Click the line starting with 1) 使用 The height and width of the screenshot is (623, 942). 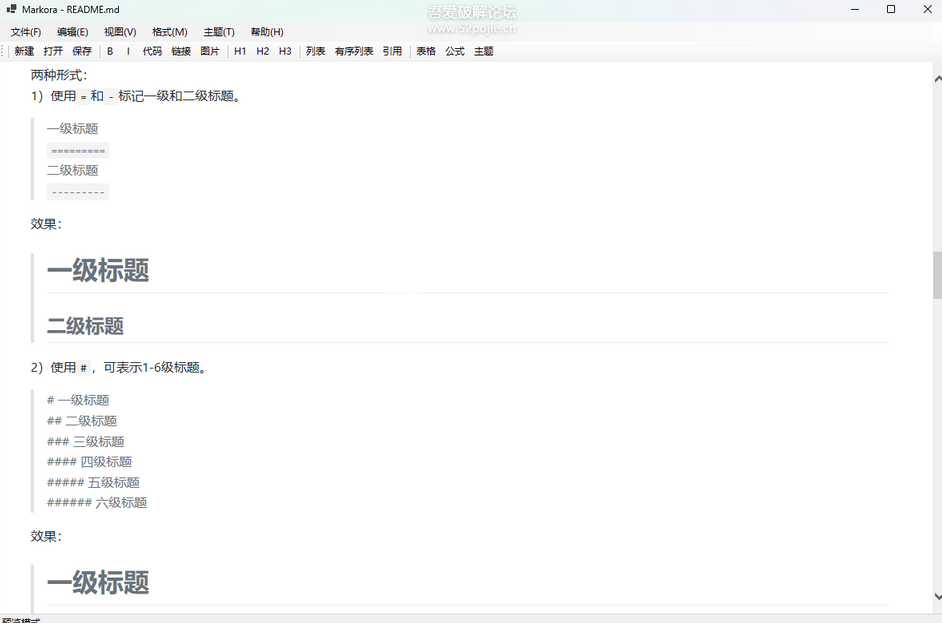click(x=137, y=96)
